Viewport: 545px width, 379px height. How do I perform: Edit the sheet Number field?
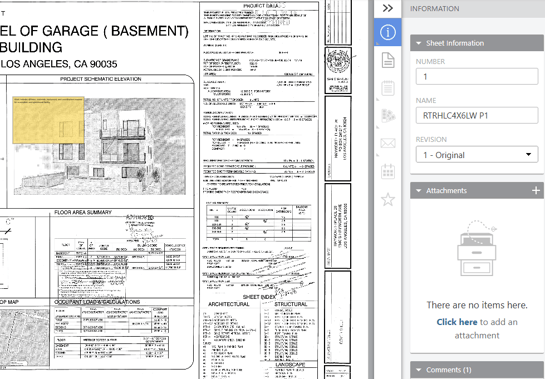(x=477, y=76)
